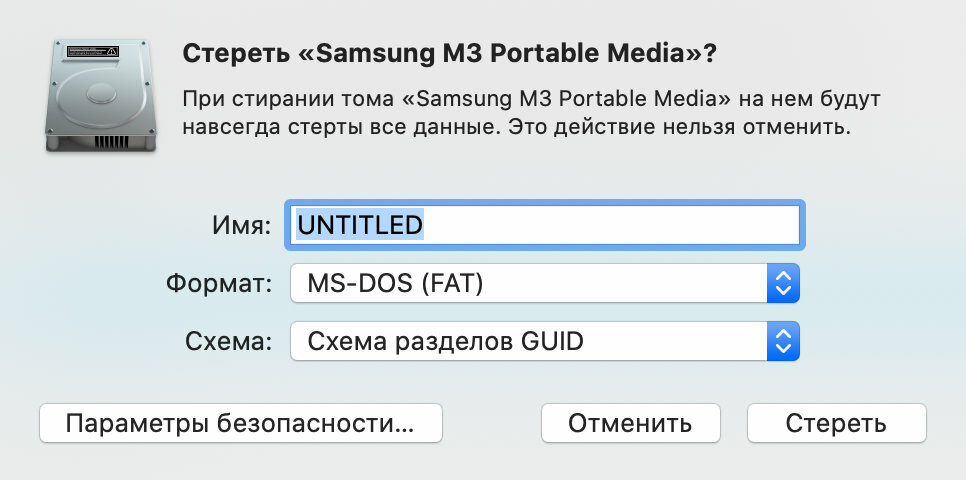Click the Имя: label

[242, 226]
